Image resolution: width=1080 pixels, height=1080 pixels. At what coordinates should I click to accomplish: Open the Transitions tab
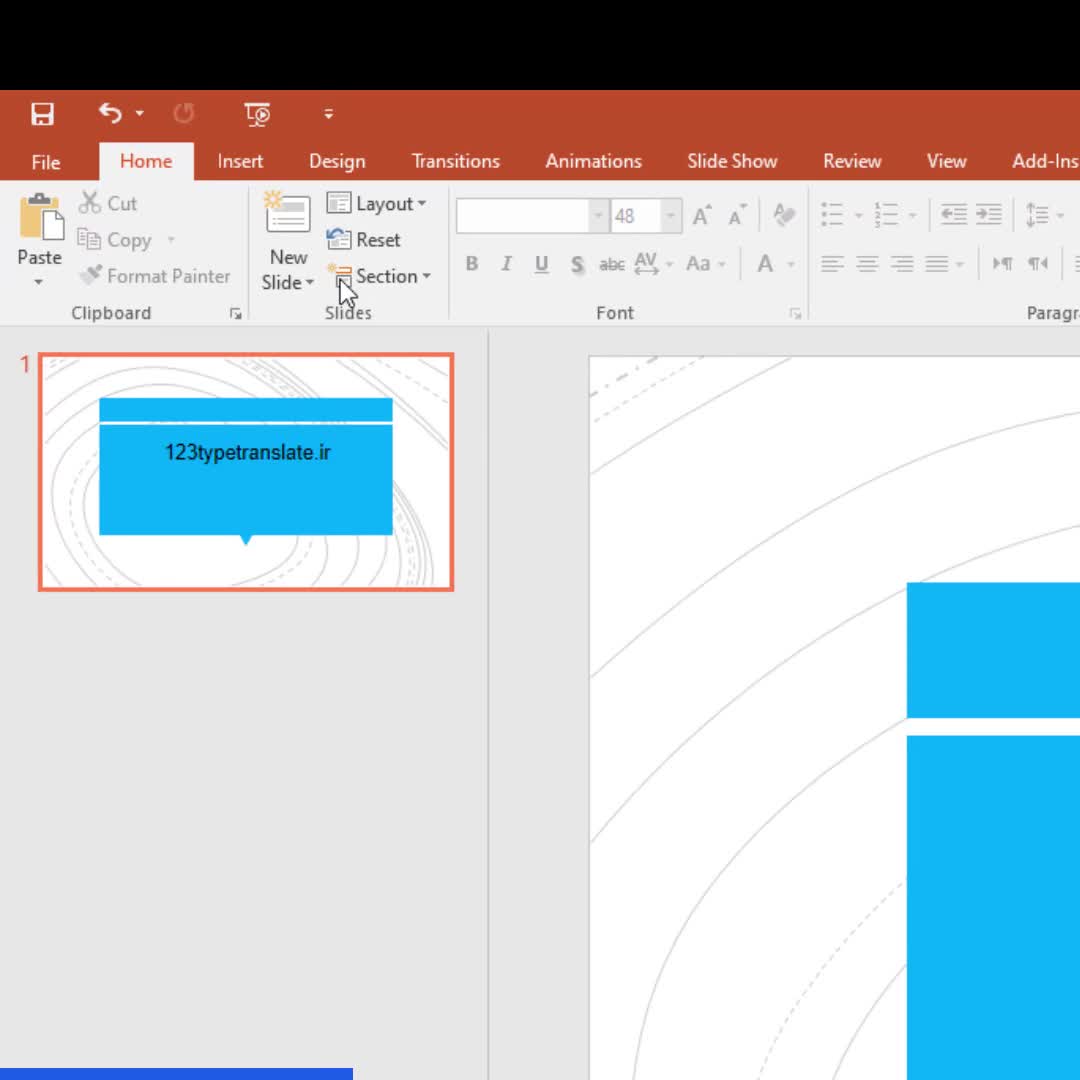point(455,161)
